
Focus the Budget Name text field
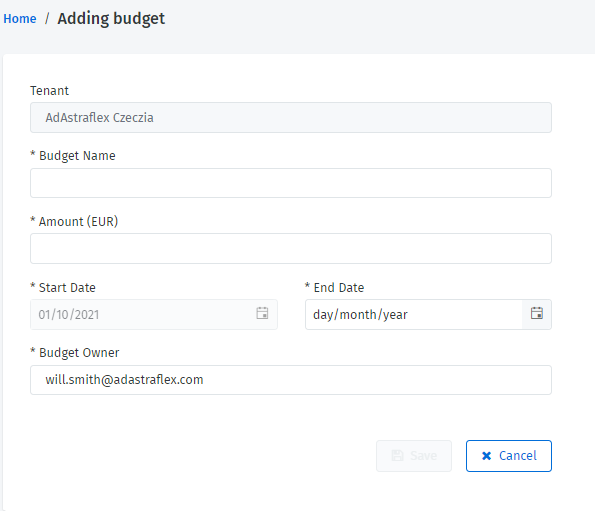[x=291, y=183]
